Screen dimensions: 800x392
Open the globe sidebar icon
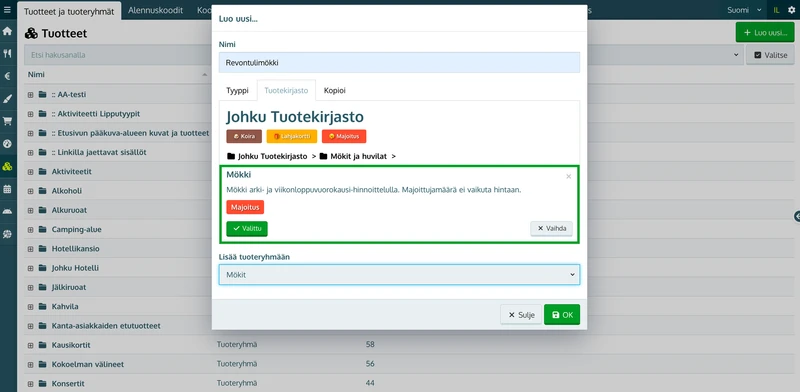coord(7,234)
